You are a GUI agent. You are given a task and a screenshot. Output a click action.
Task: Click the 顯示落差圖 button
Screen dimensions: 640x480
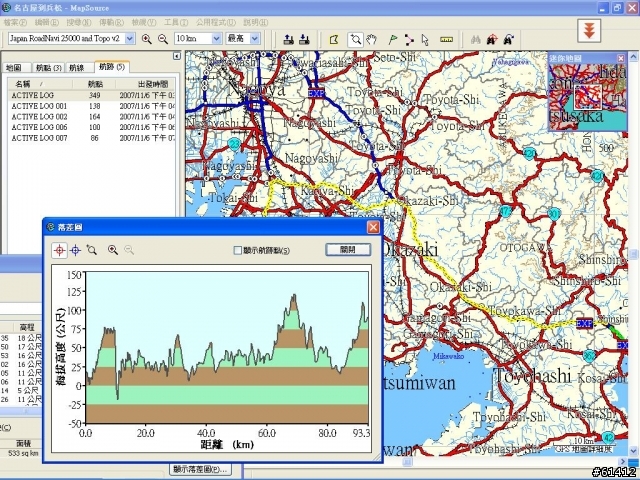pyautogui.click(x=200, y=469)
